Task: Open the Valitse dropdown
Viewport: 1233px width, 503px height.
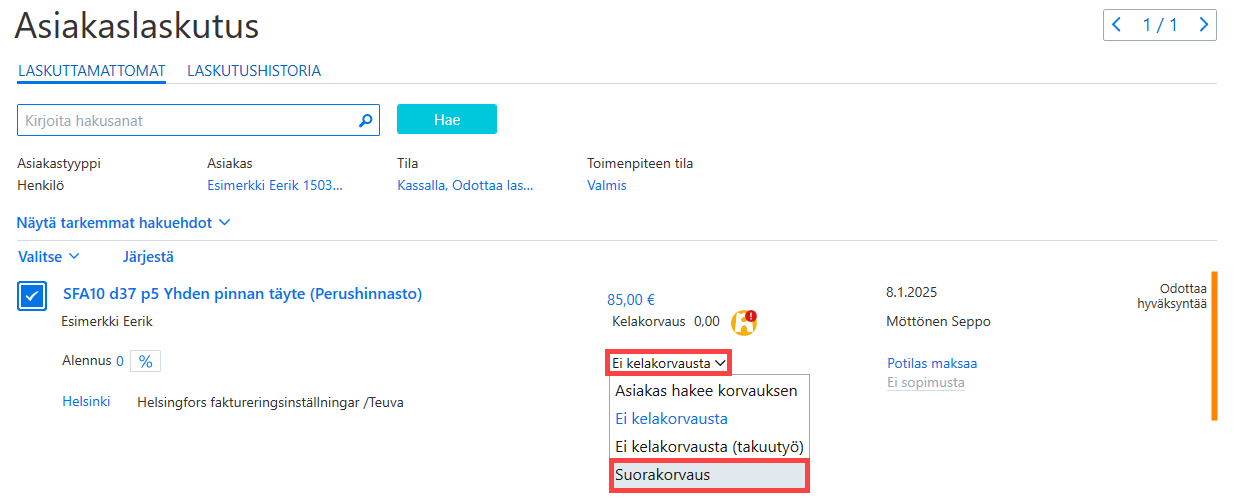Action: tap(49, 257)
